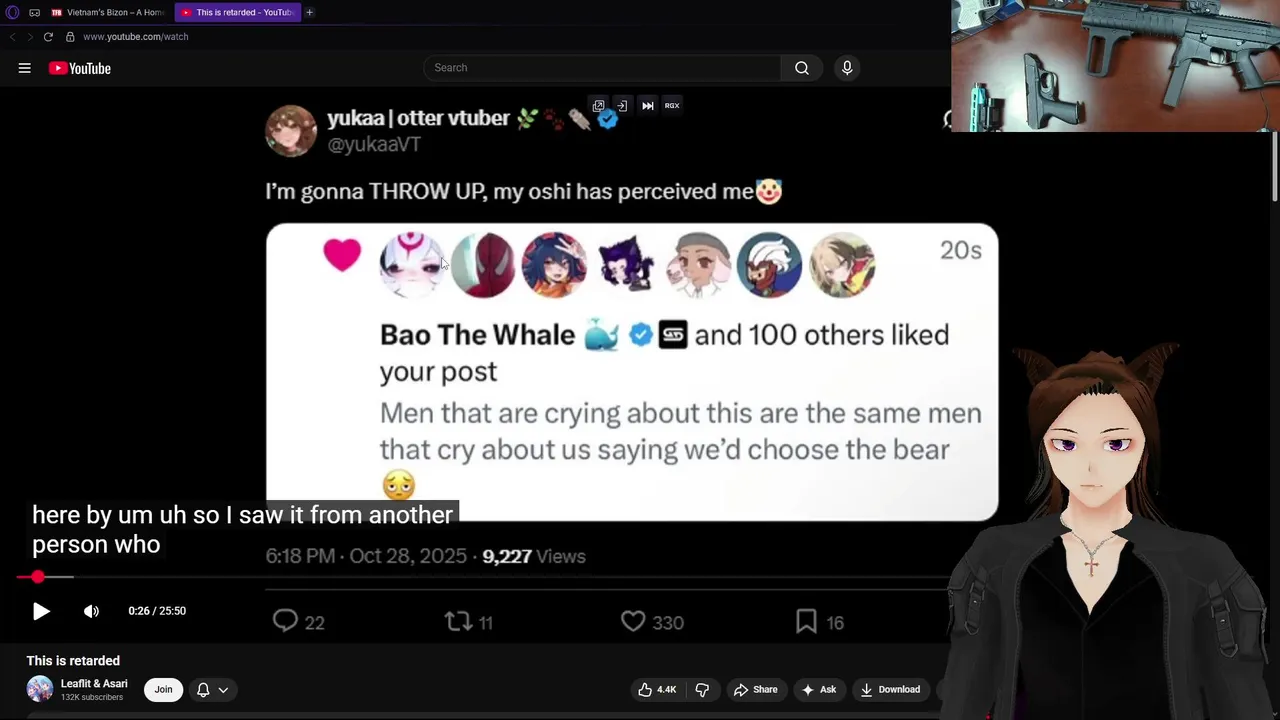Mute the video volume
The image size is (1280, 720).
(91, 611)
